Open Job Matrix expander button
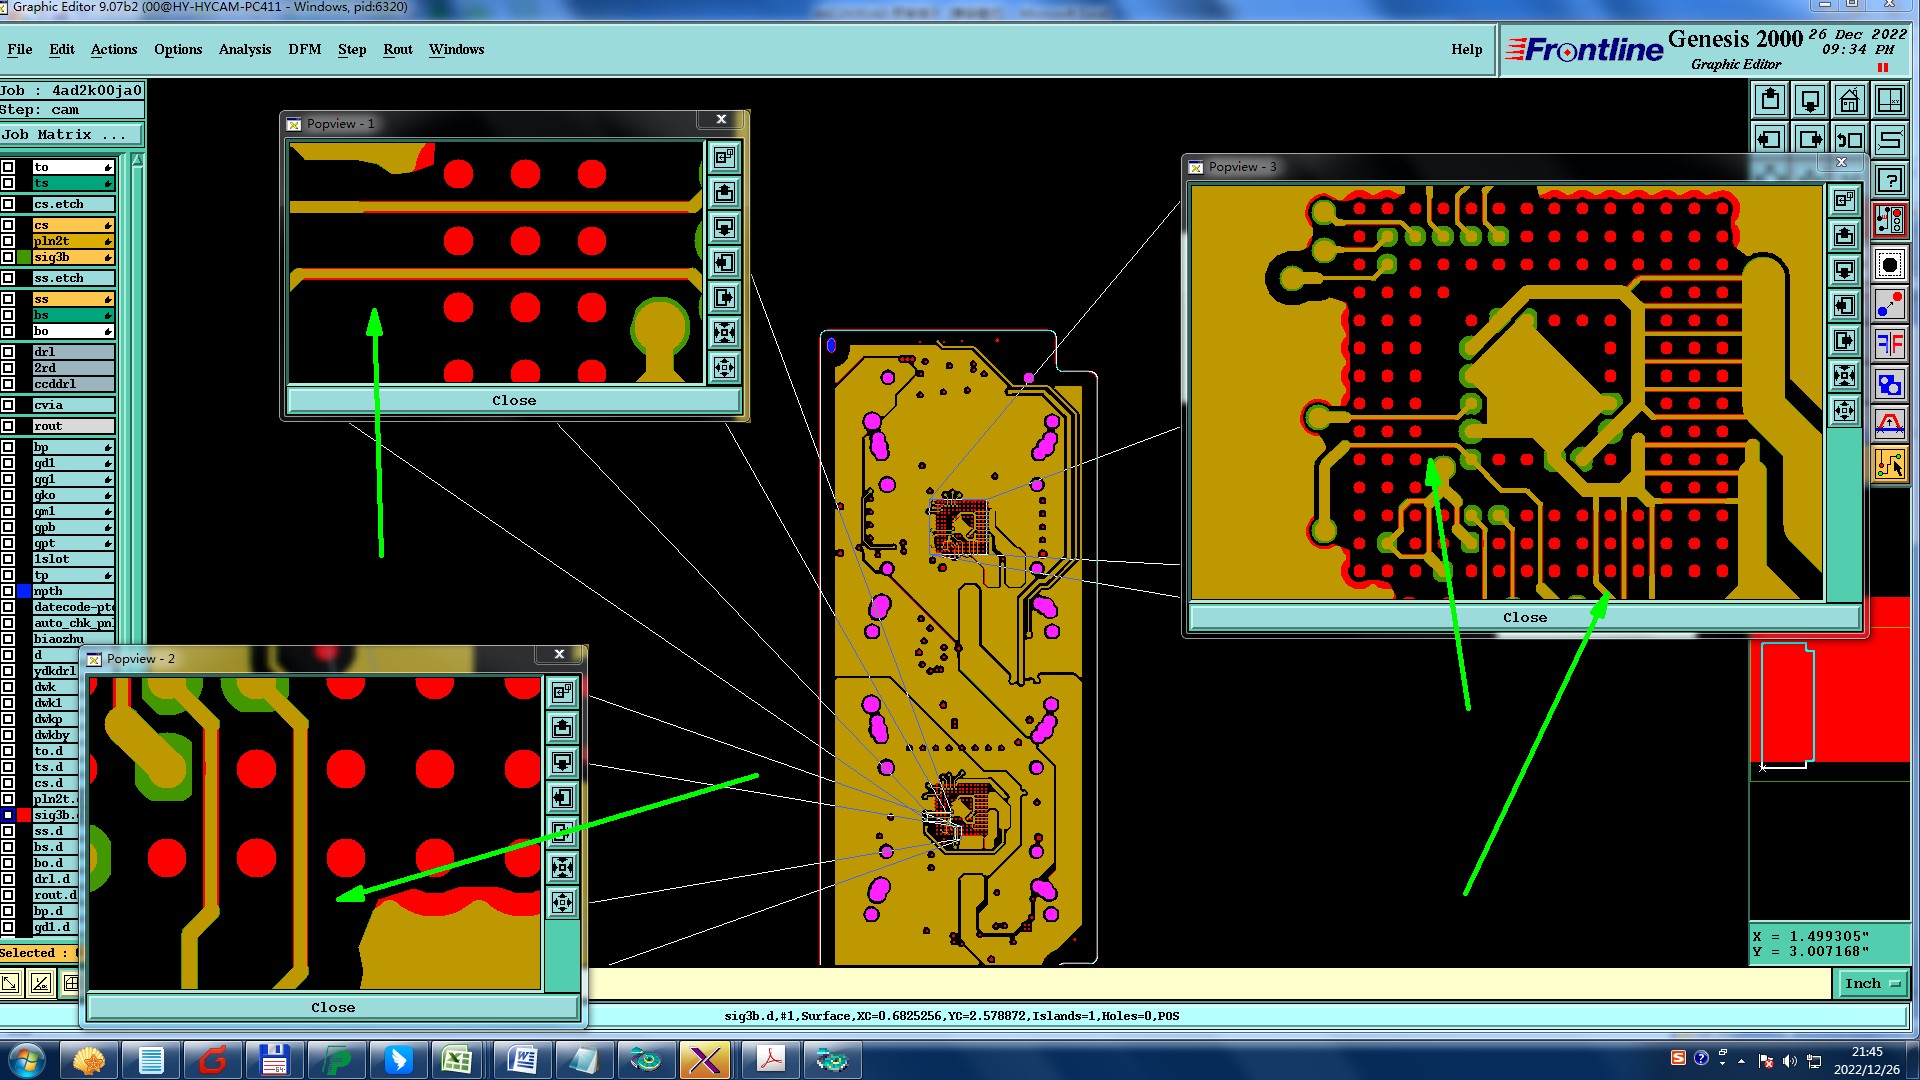 (x=72, y=135)
